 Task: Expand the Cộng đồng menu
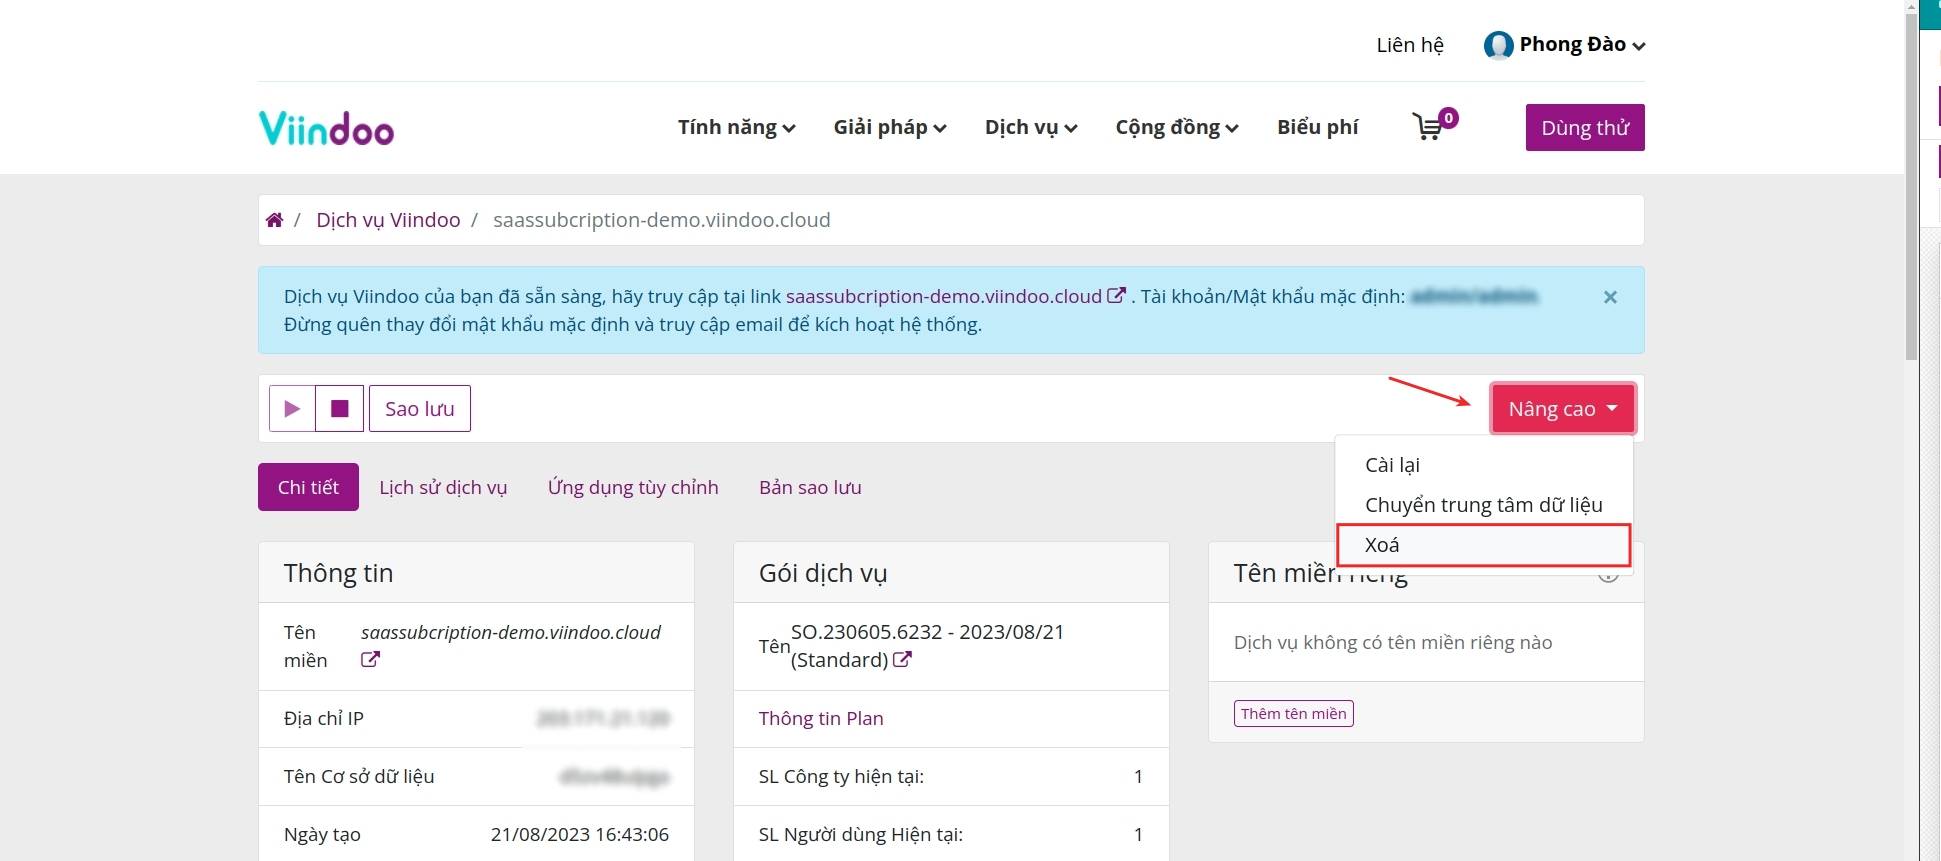[x=1177, y=127]
